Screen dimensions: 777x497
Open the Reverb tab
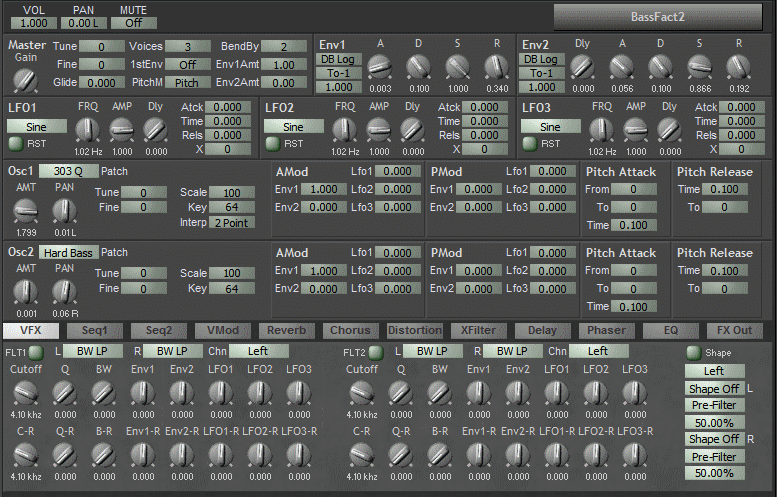click(x=286, y=331)
